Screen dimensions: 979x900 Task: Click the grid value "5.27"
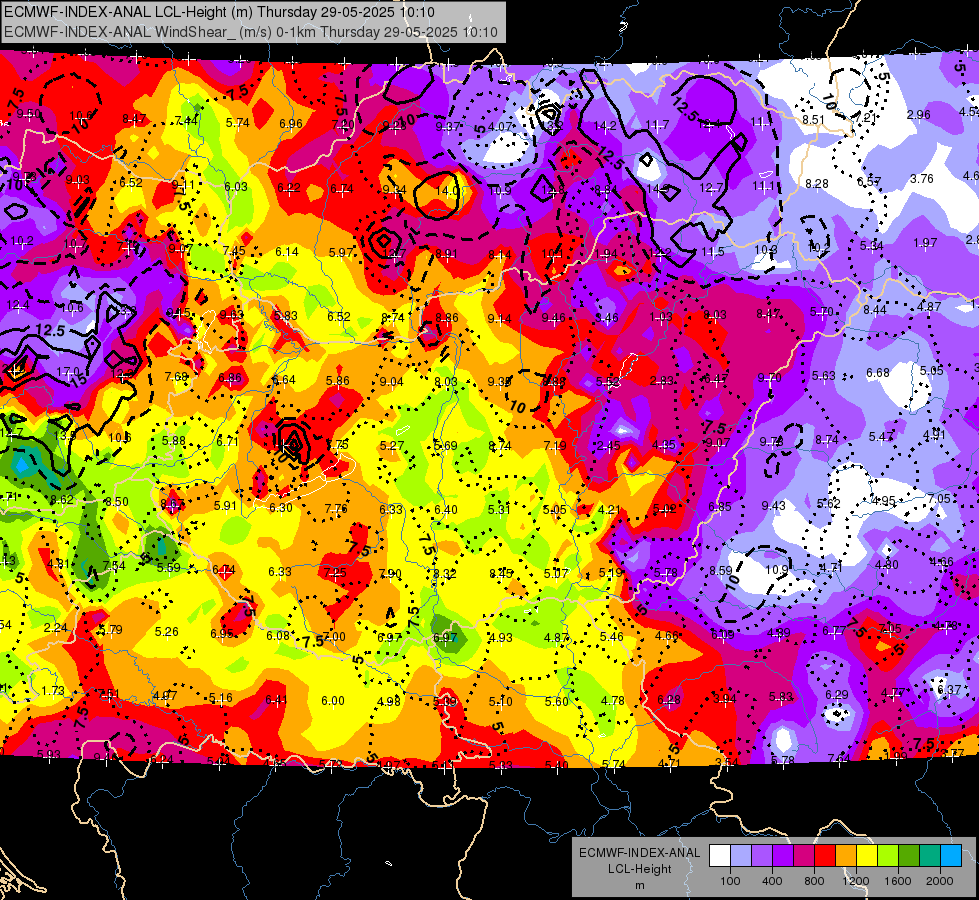click(x=391, y=446)
